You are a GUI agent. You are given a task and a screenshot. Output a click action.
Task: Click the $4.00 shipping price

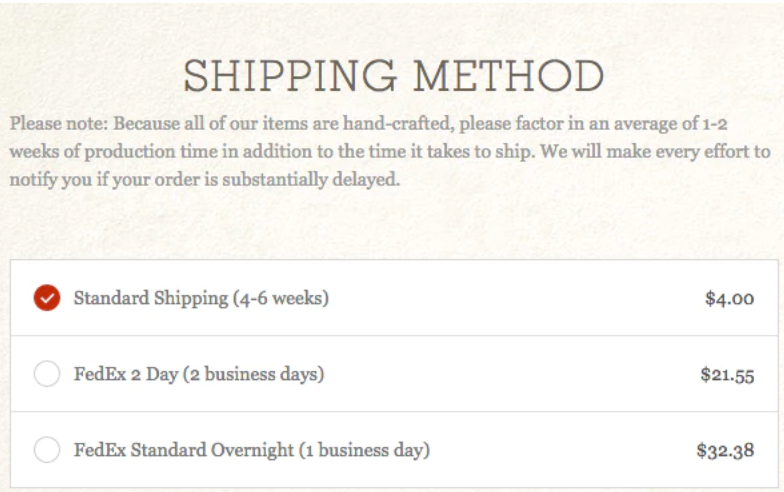pos(730,298)
